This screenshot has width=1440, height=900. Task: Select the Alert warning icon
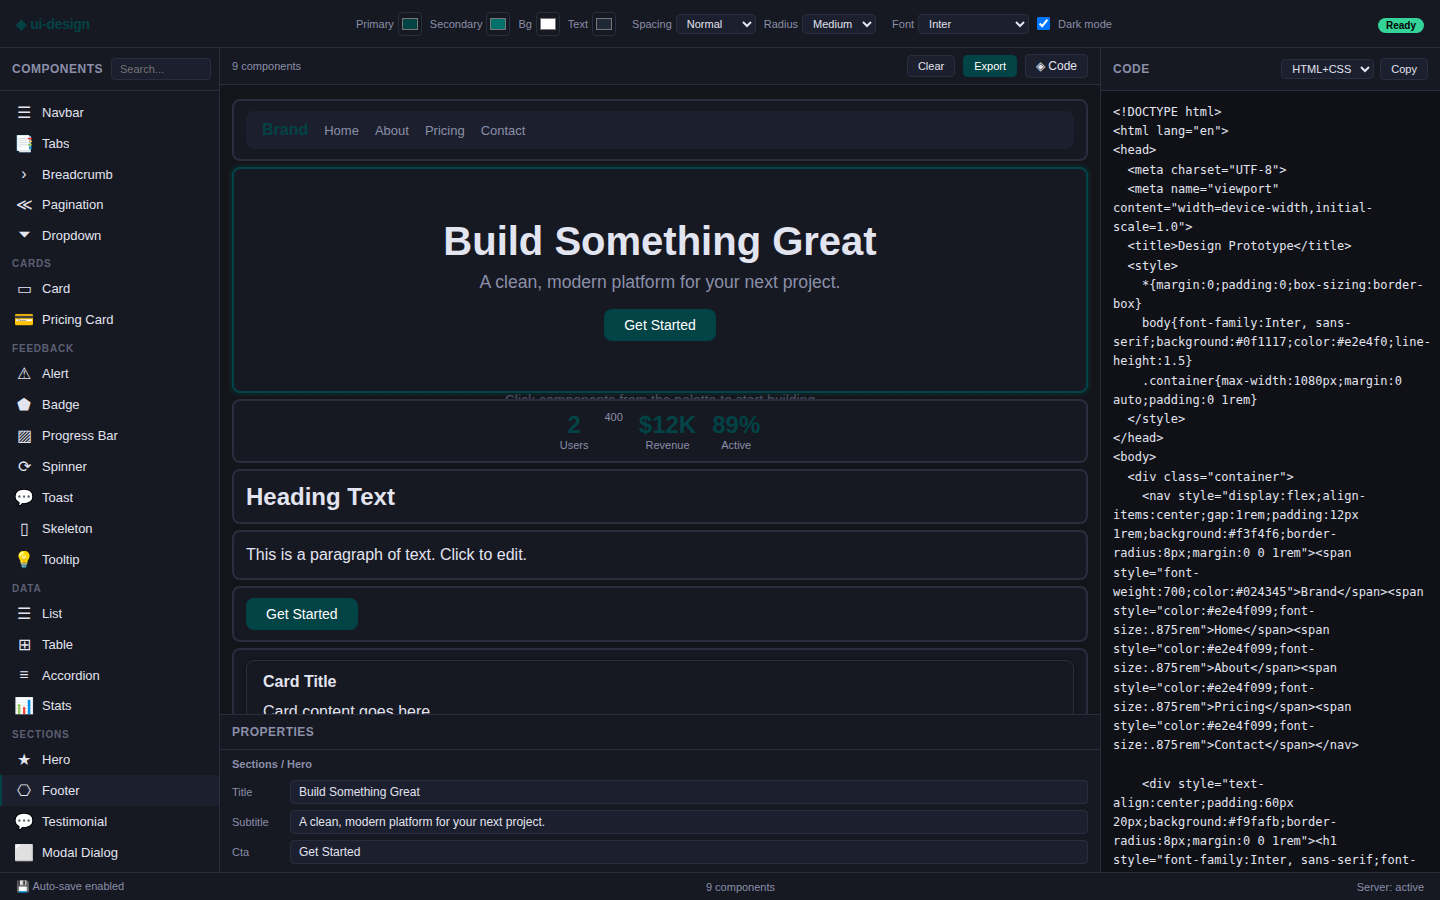[24, 374]
